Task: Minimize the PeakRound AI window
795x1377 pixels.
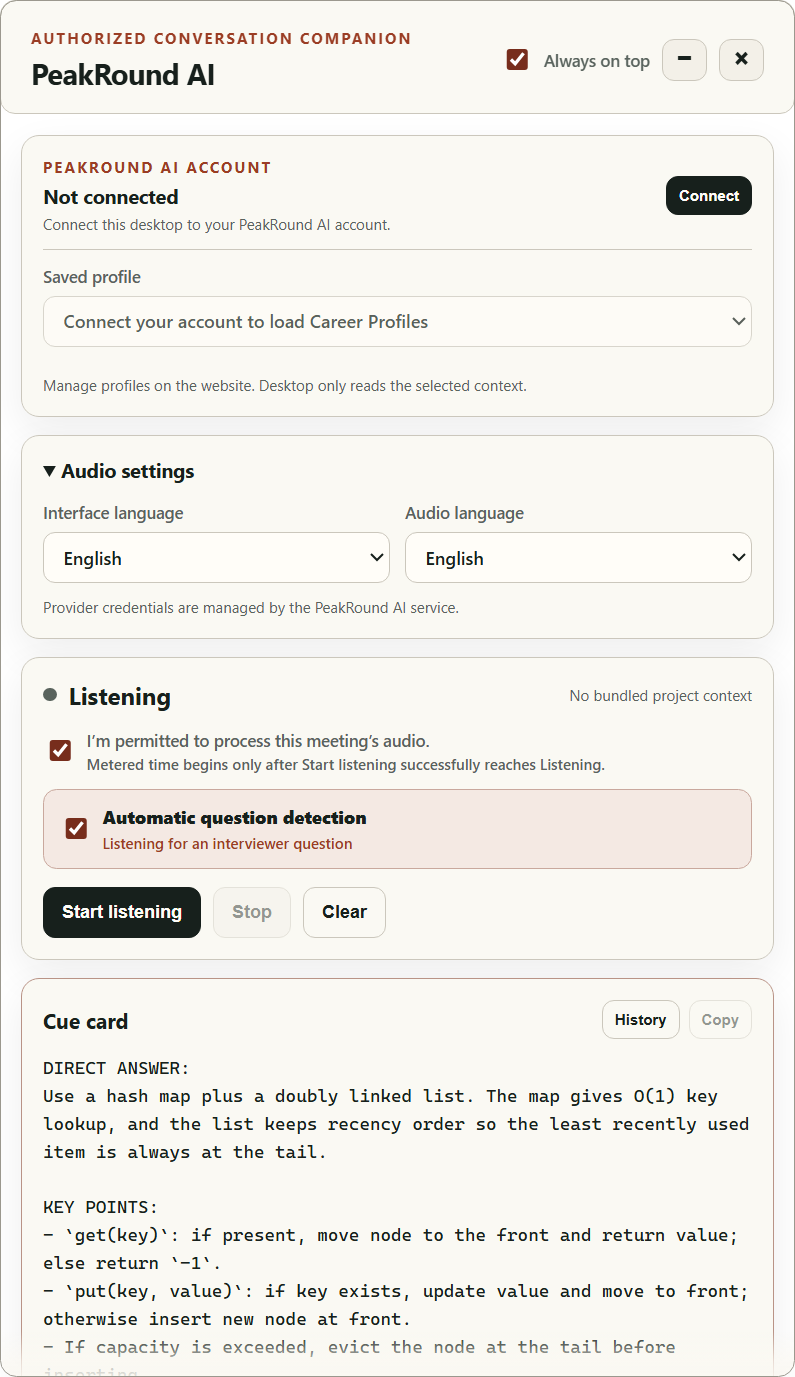Action: pos(684,60)
